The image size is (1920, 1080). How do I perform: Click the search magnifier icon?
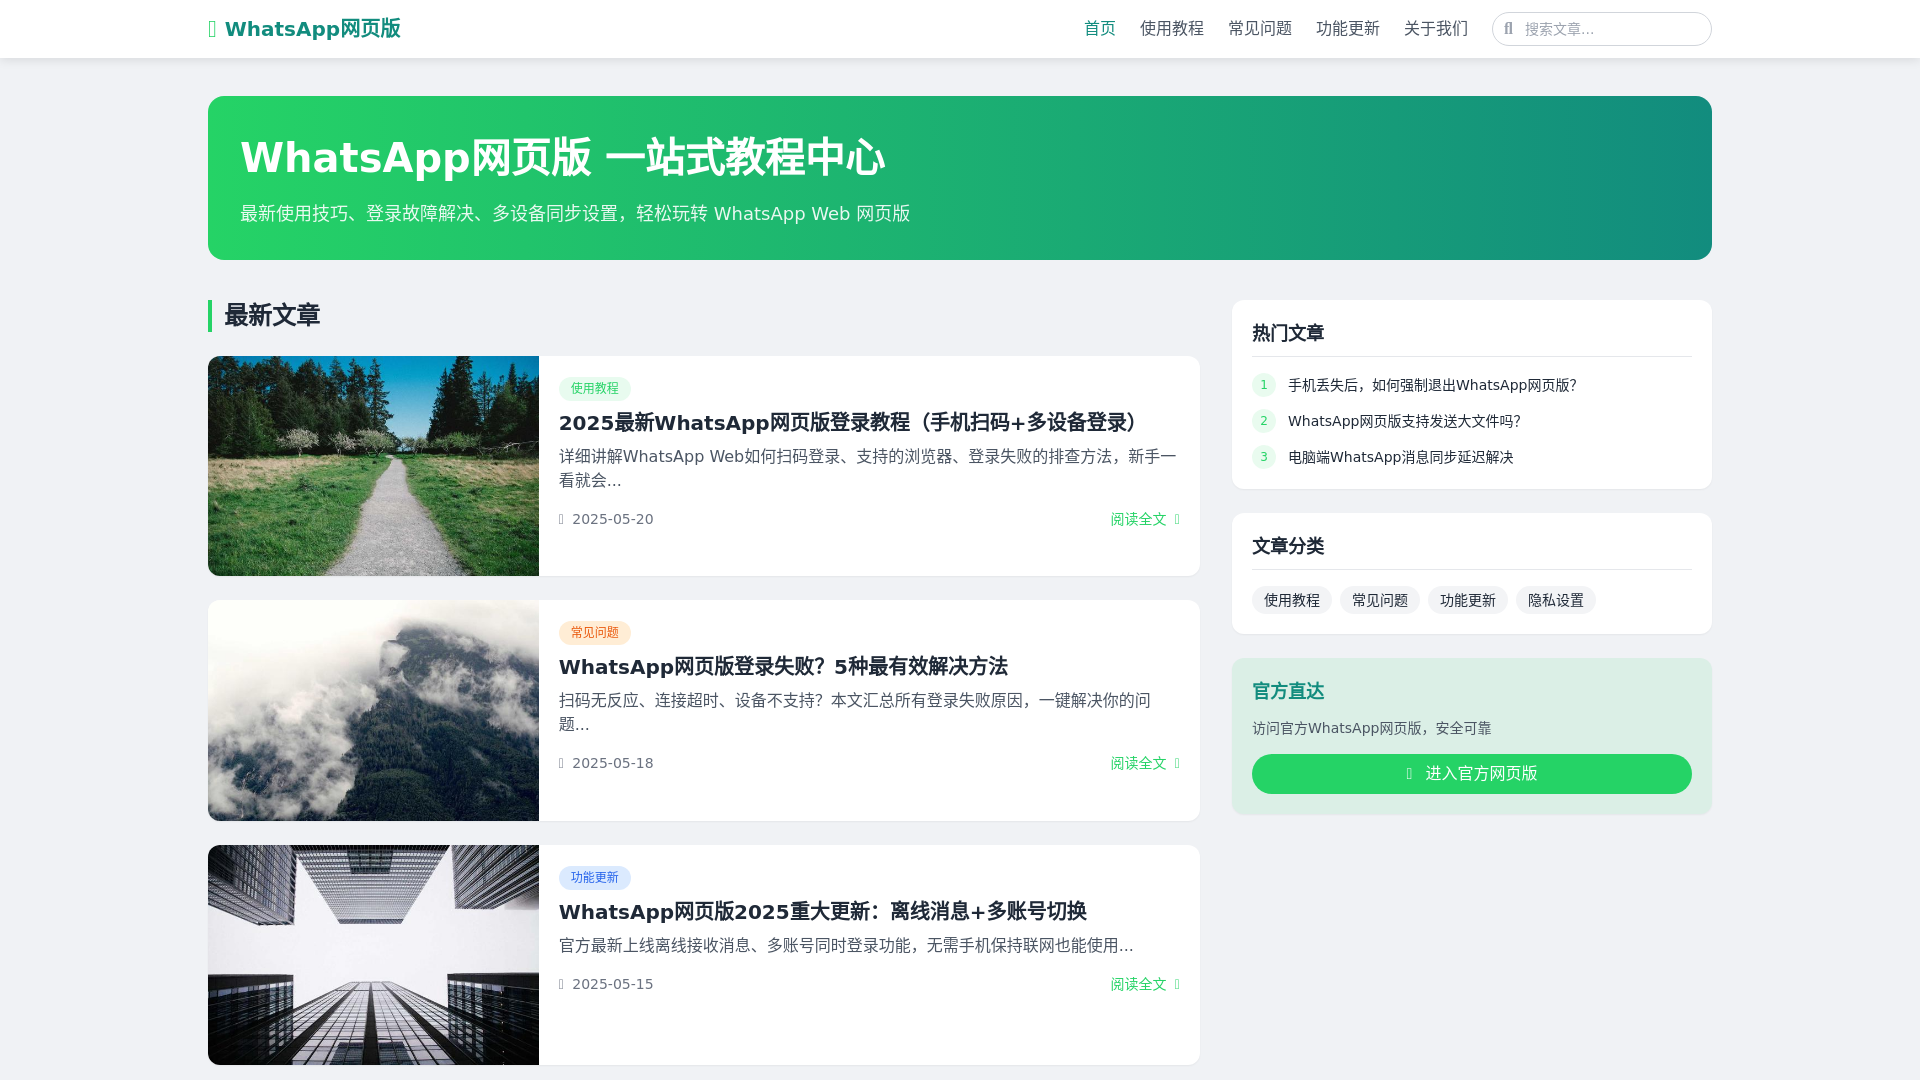(x=1508, y=29)
